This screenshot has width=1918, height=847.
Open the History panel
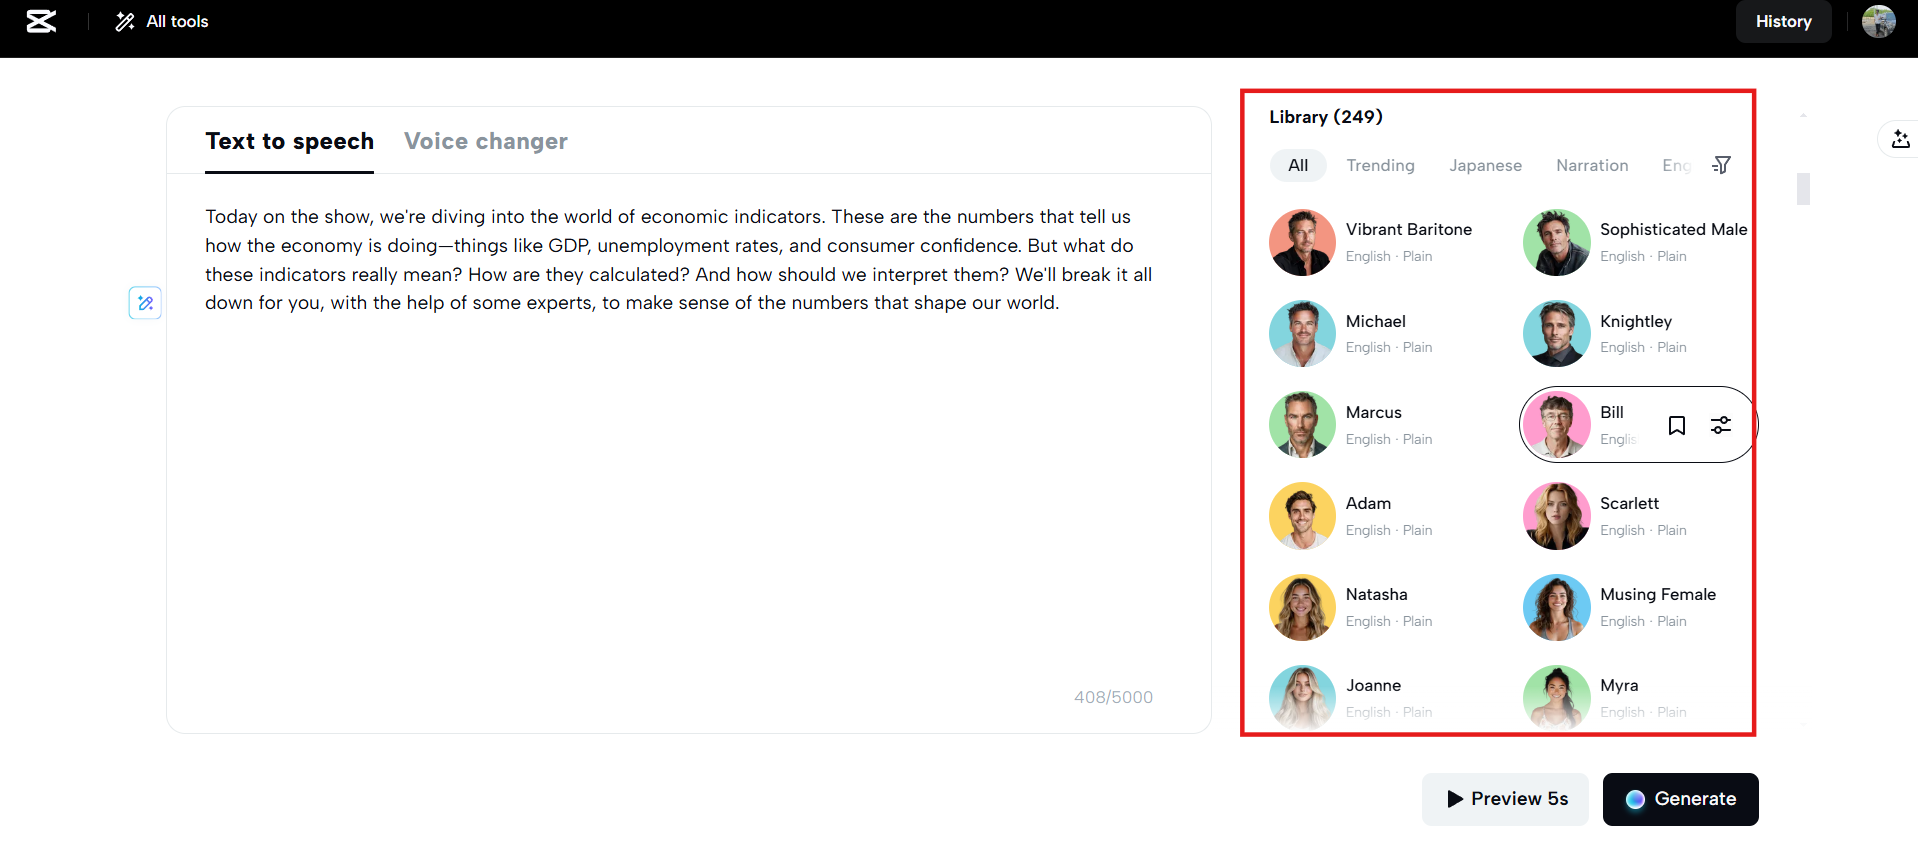point(1783,21)
